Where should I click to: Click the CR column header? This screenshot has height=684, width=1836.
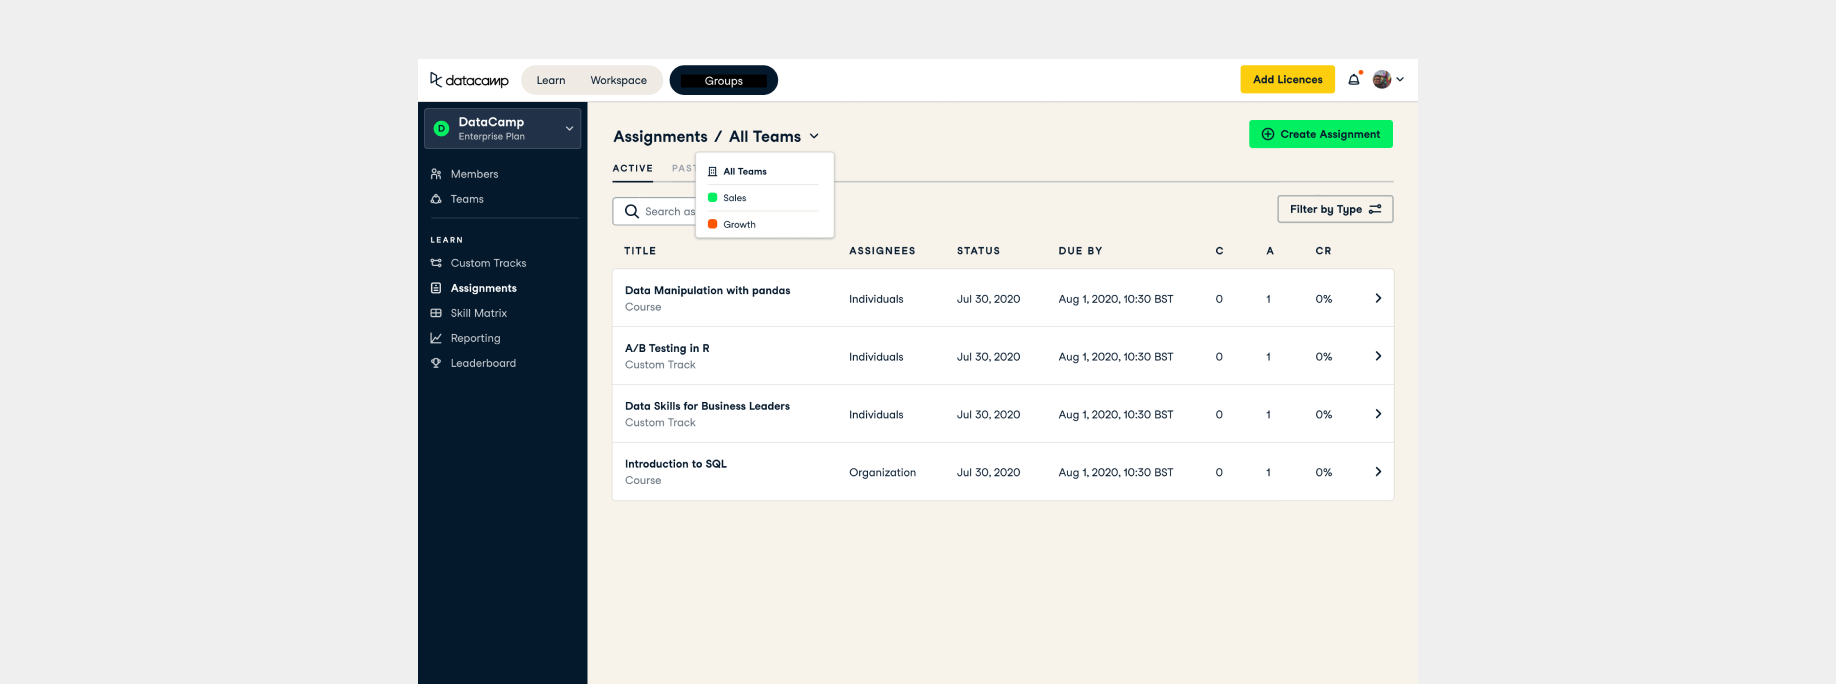click(1323, 251)
